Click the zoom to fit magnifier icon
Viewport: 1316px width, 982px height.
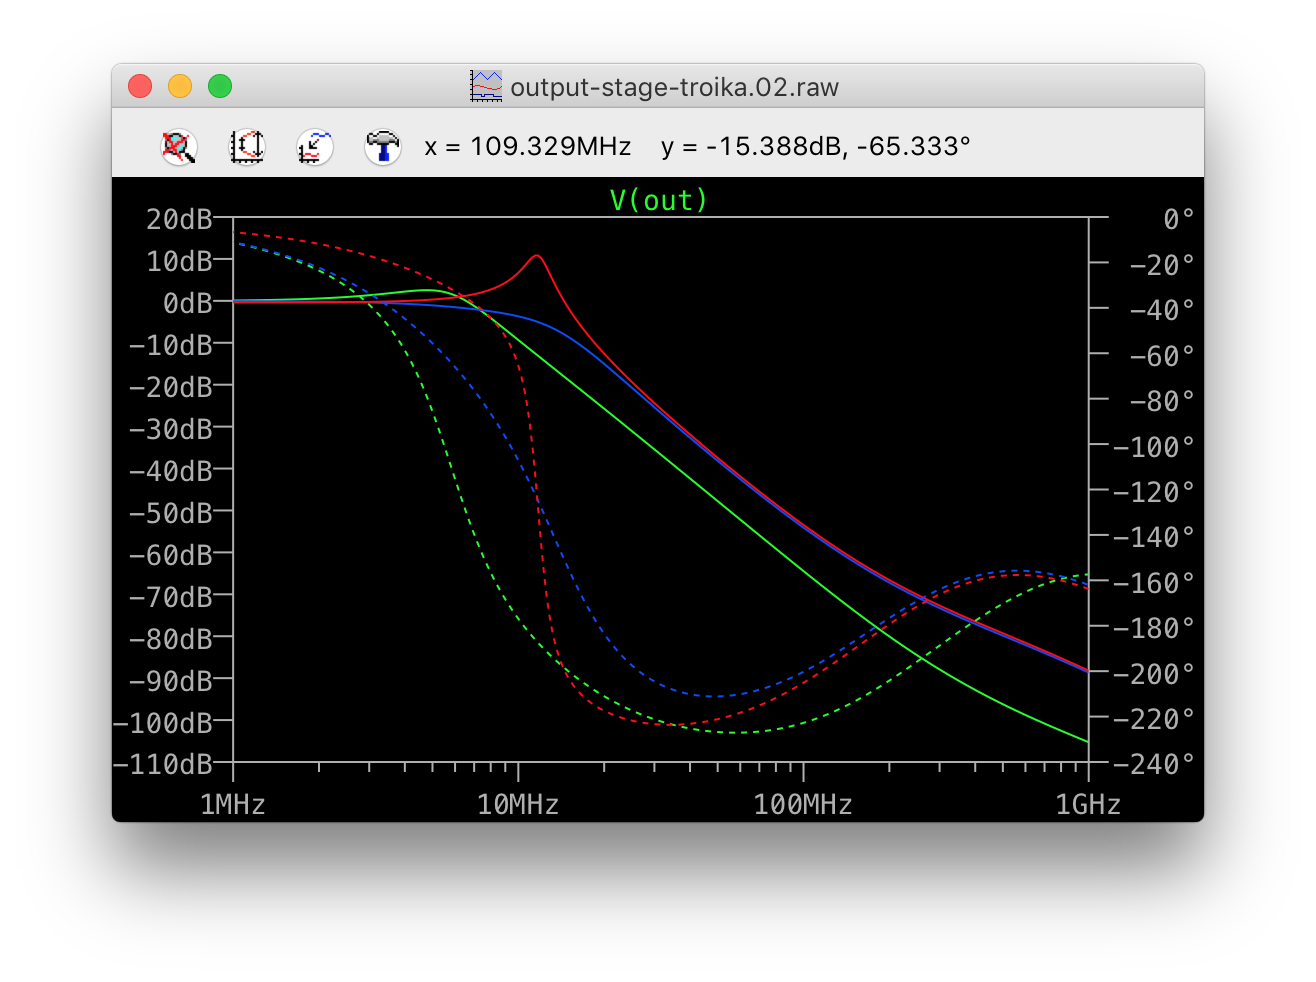click(x=179, y=147)
